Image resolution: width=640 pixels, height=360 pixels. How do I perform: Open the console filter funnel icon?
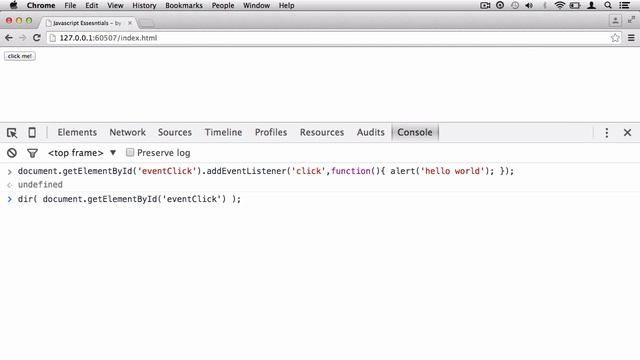(x=32, y=153)
